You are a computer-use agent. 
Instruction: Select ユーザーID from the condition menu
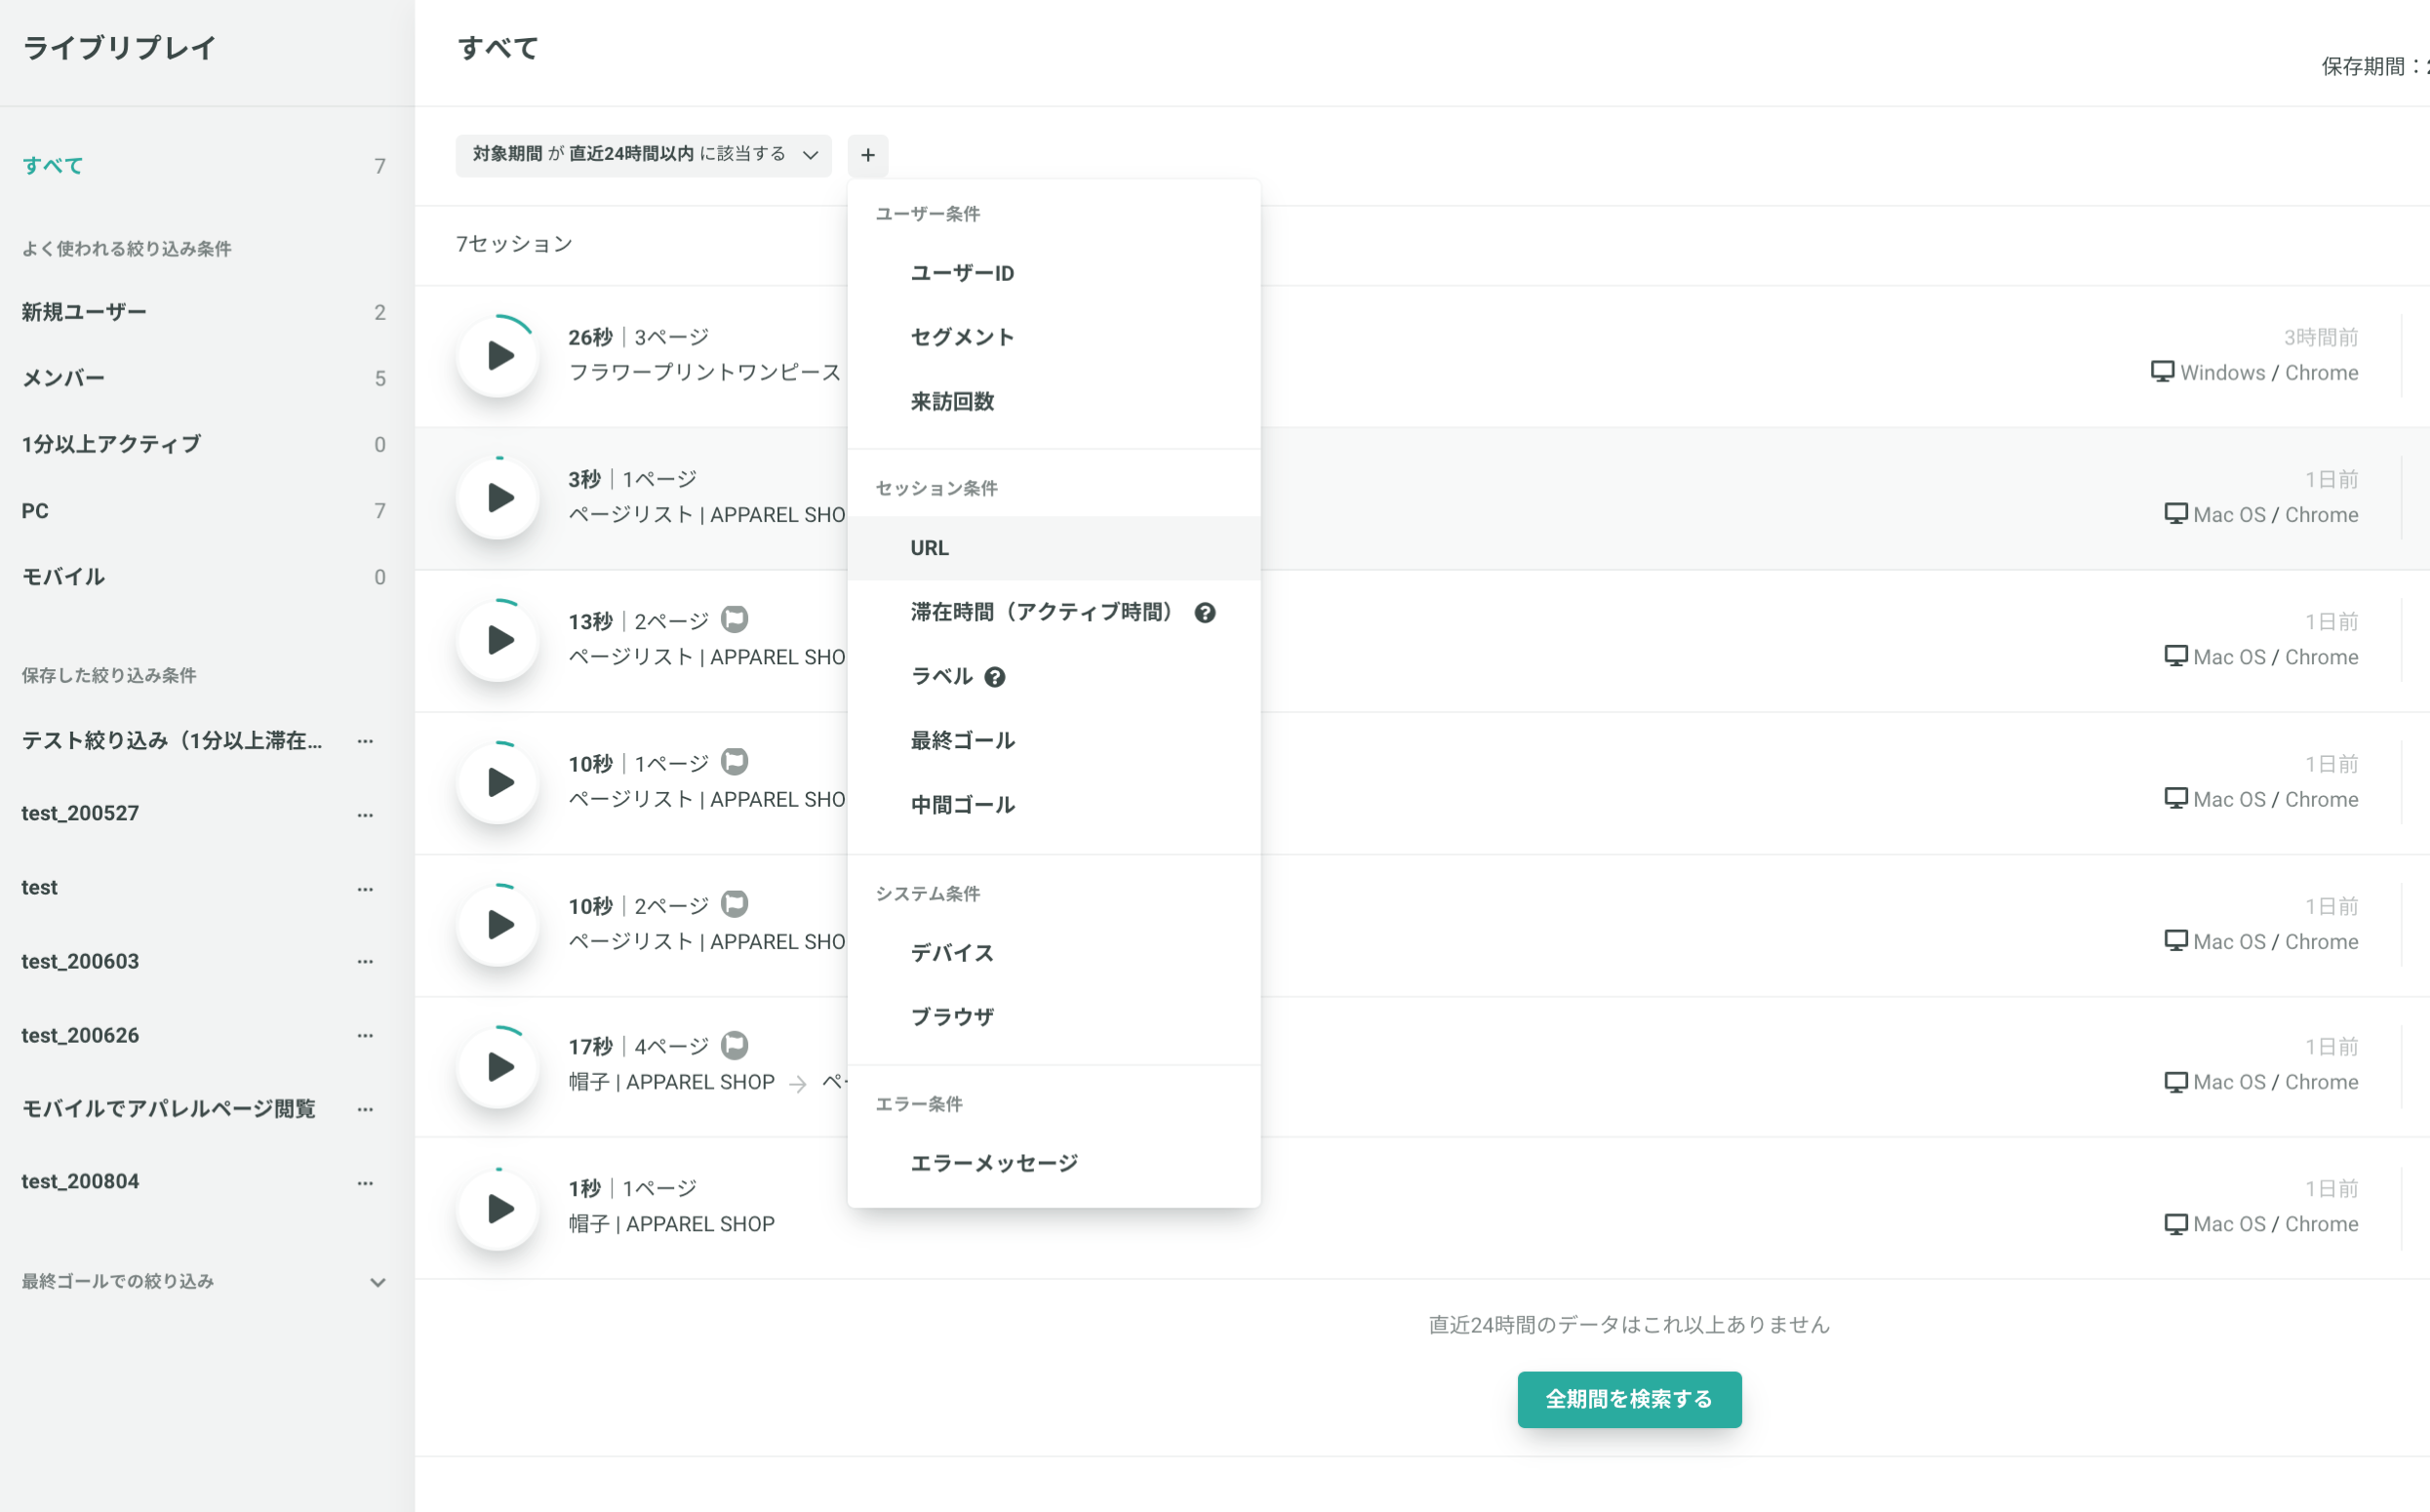point(1053,273)
